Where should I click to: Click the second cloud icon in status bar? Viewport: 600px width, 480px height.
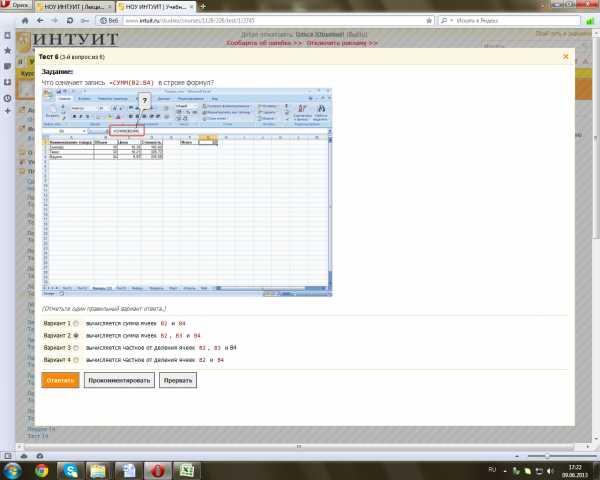[39, 456]
